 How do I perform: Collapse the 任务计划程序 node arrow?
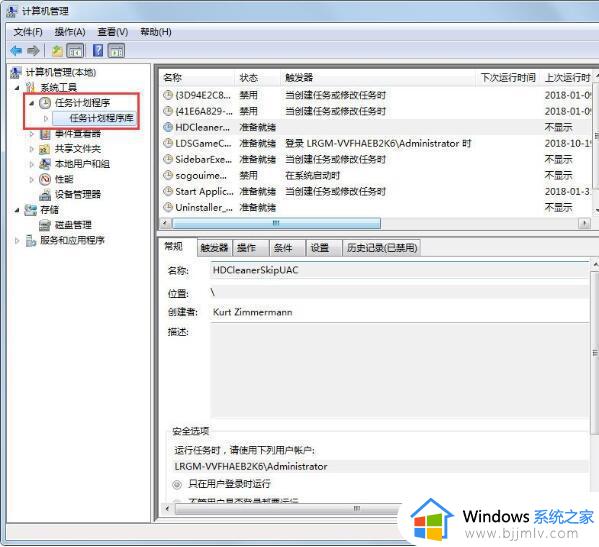[x=32, y=103]
